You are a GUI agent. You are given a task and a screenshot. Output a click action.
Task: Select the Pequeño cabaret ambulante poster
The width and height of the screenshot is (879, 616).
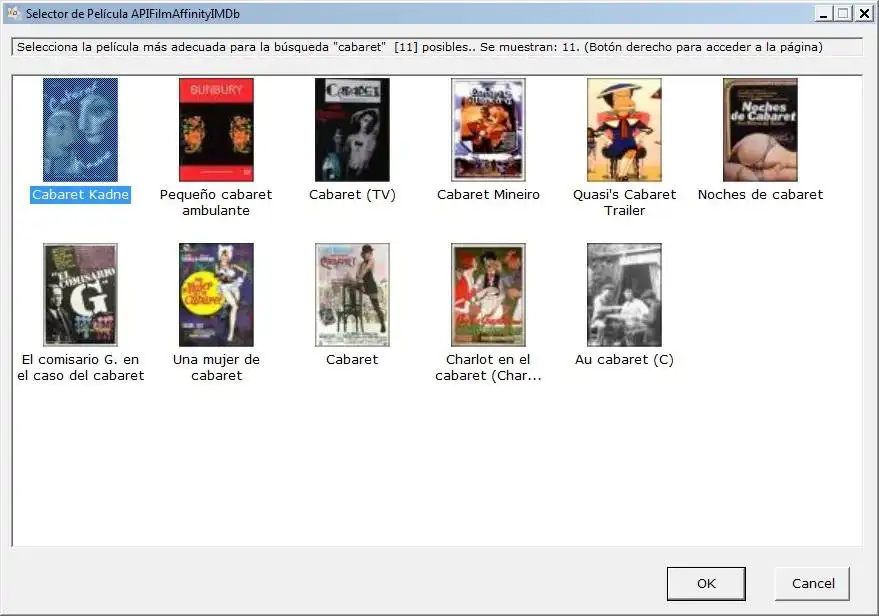pos(216,129)
